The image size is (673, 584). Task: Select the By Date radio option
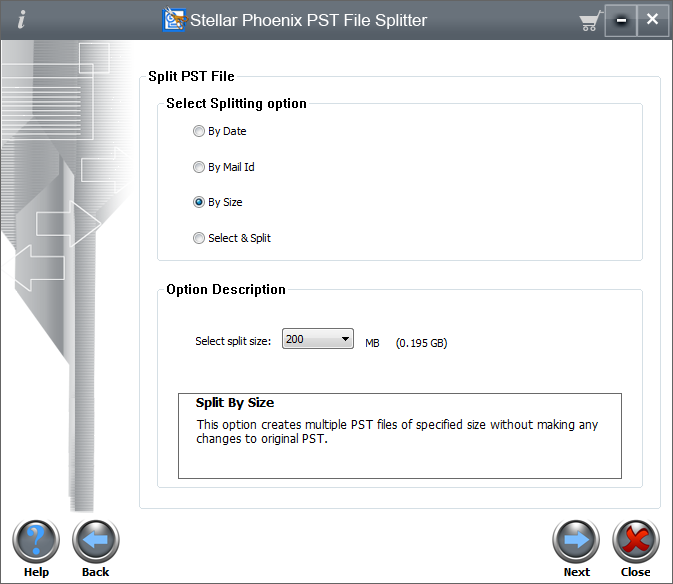coord(220,131)
